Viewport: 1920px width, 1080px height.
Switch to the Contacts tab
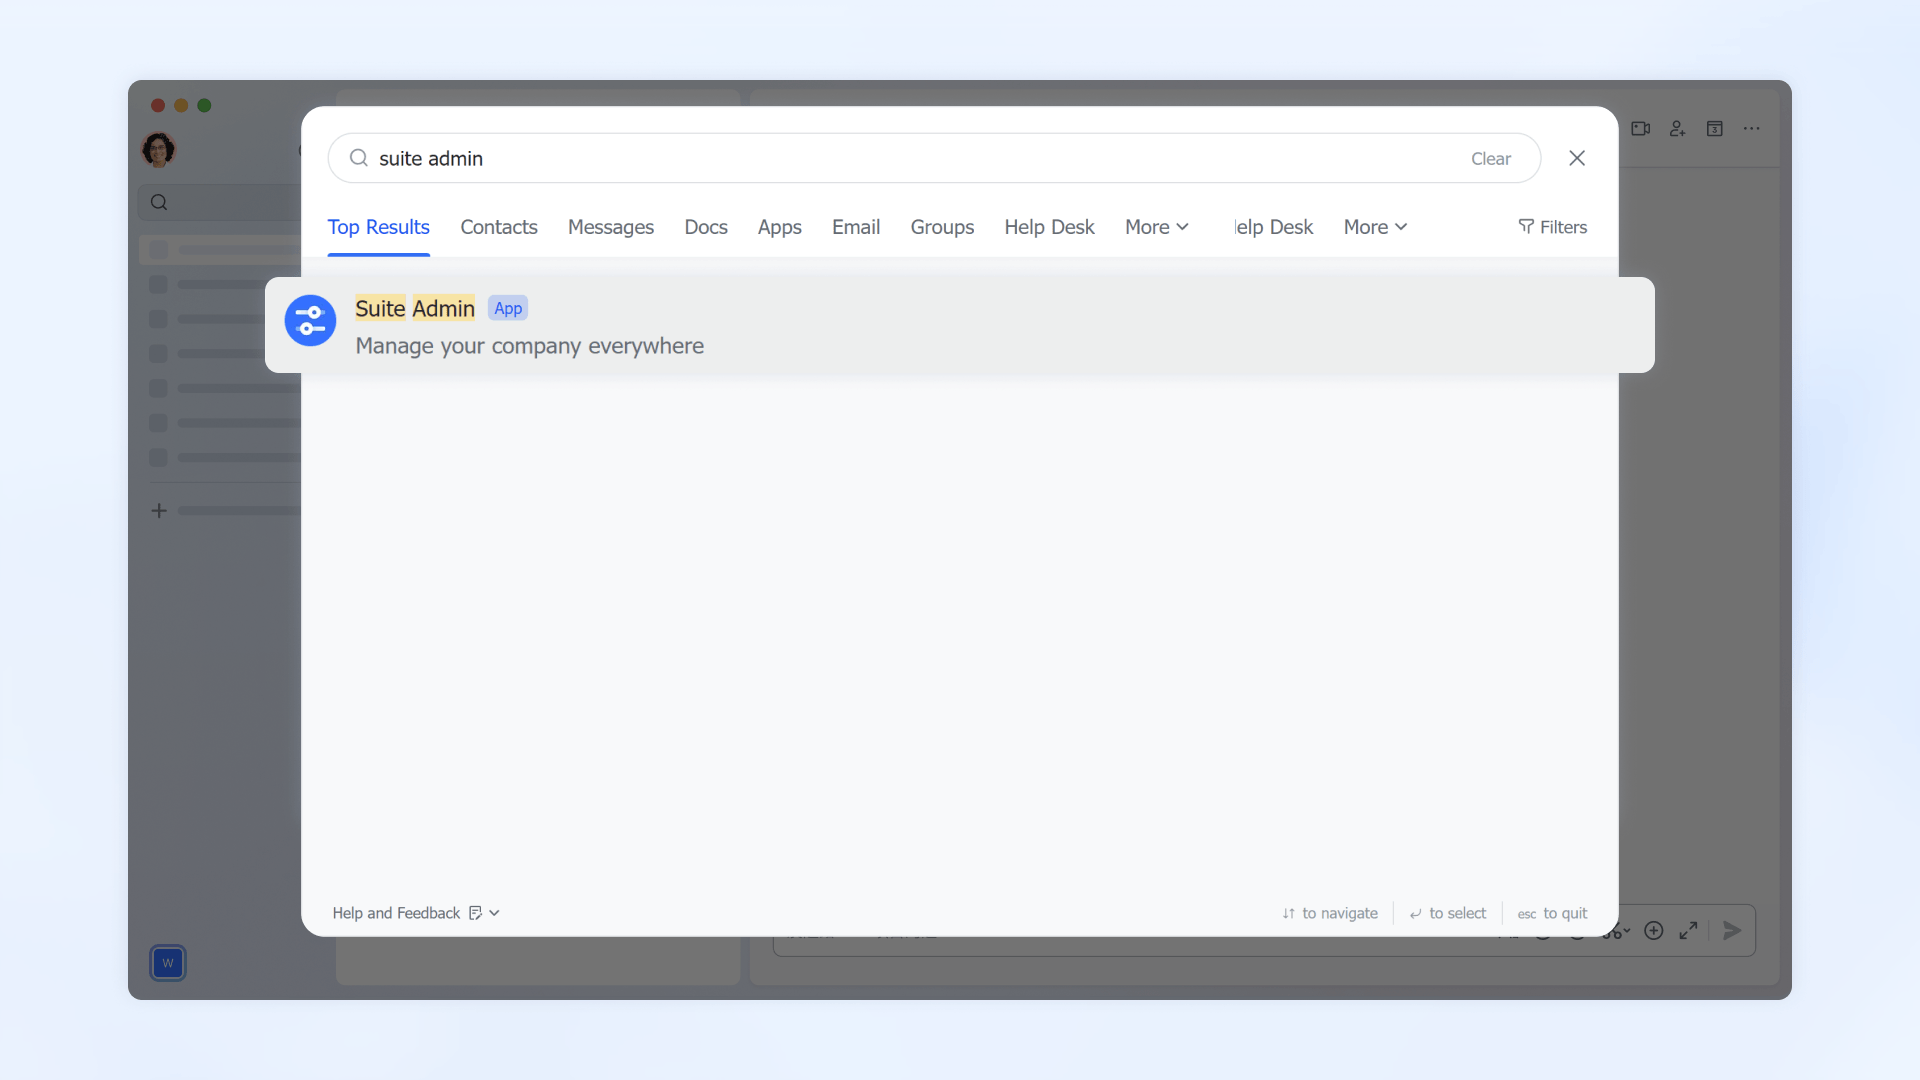point(499,227)
